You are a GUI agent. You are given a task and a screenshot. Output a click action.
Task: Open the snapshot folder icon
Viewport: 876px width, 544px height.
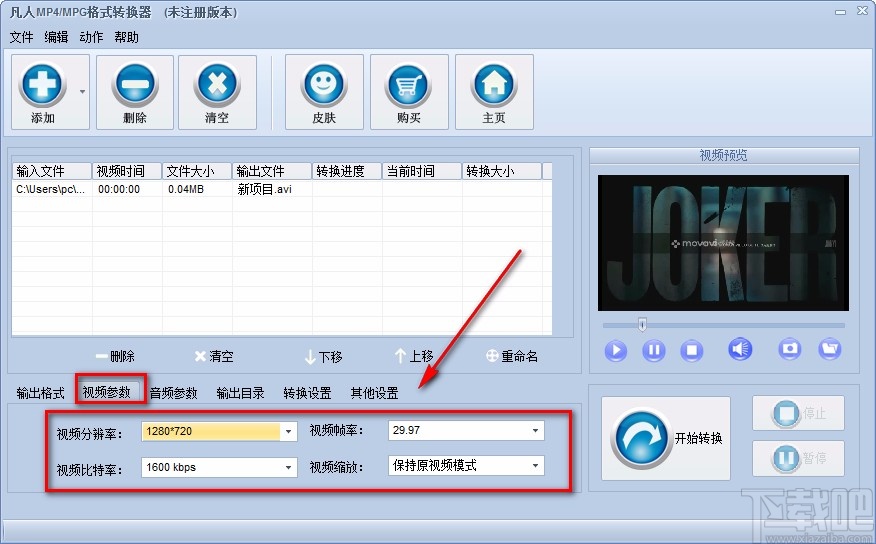(x=830, y=349)
